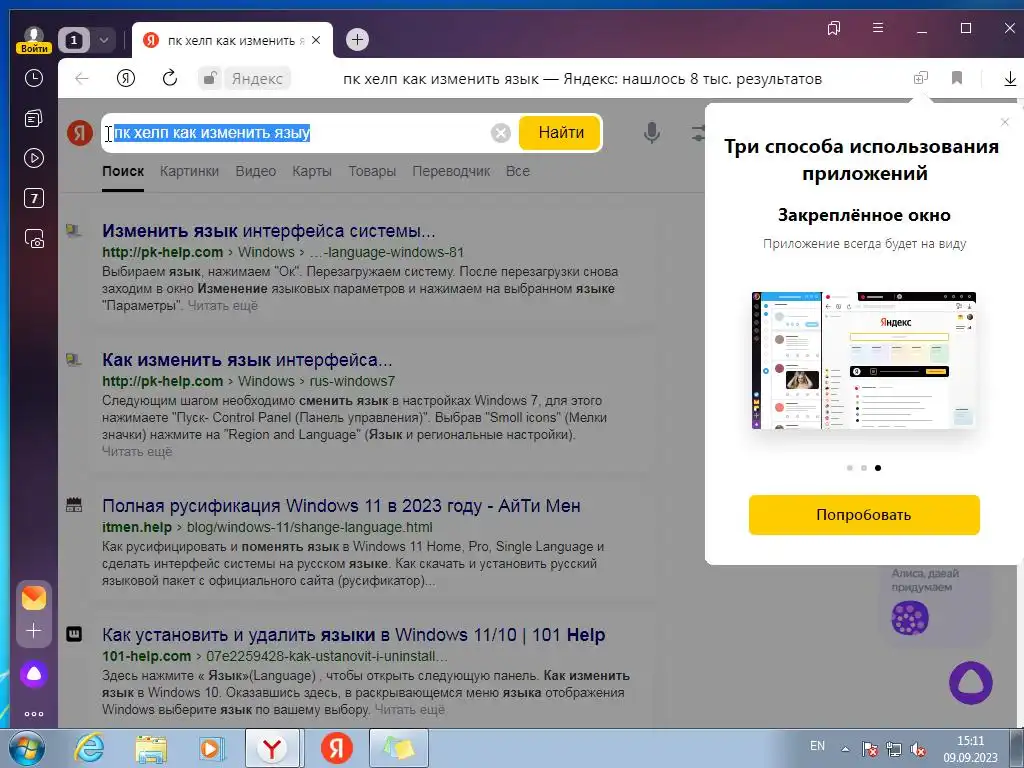Switch to Видео tab
This screenshot has width=1024, height=768.
click(255, 171)
